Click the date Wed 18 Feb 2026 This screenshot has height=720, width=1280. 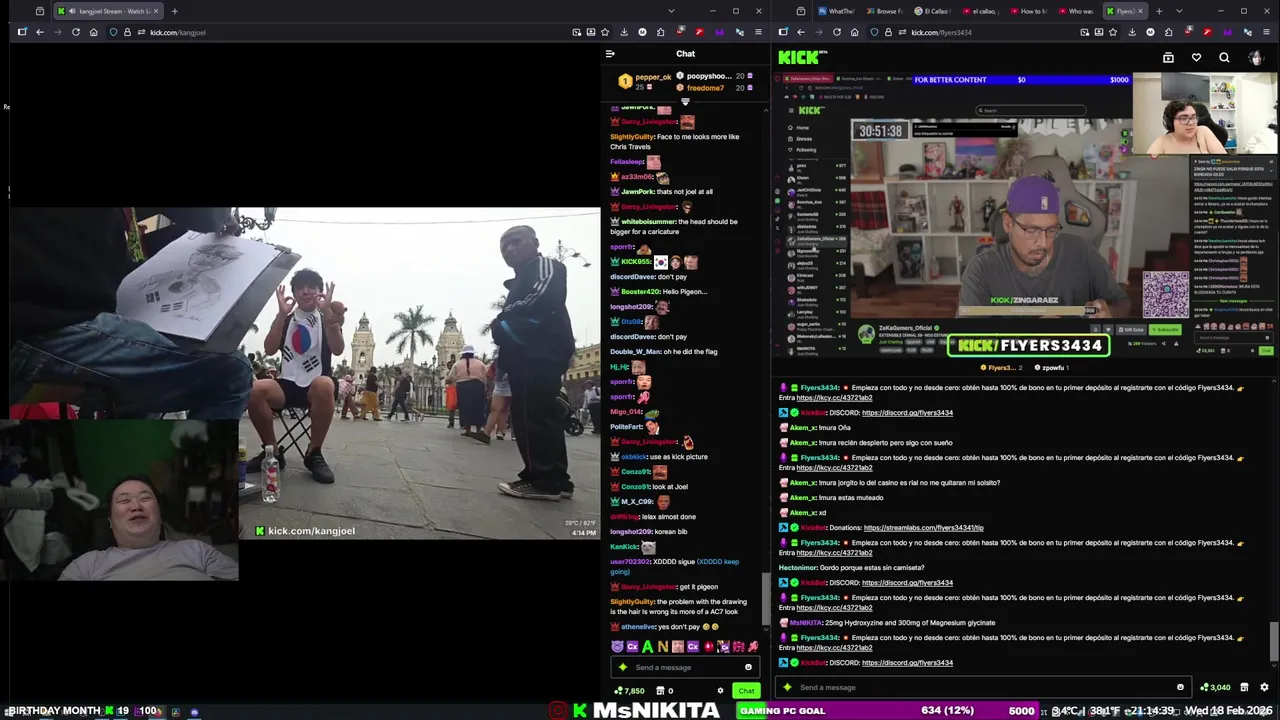tap(1229, 711)
